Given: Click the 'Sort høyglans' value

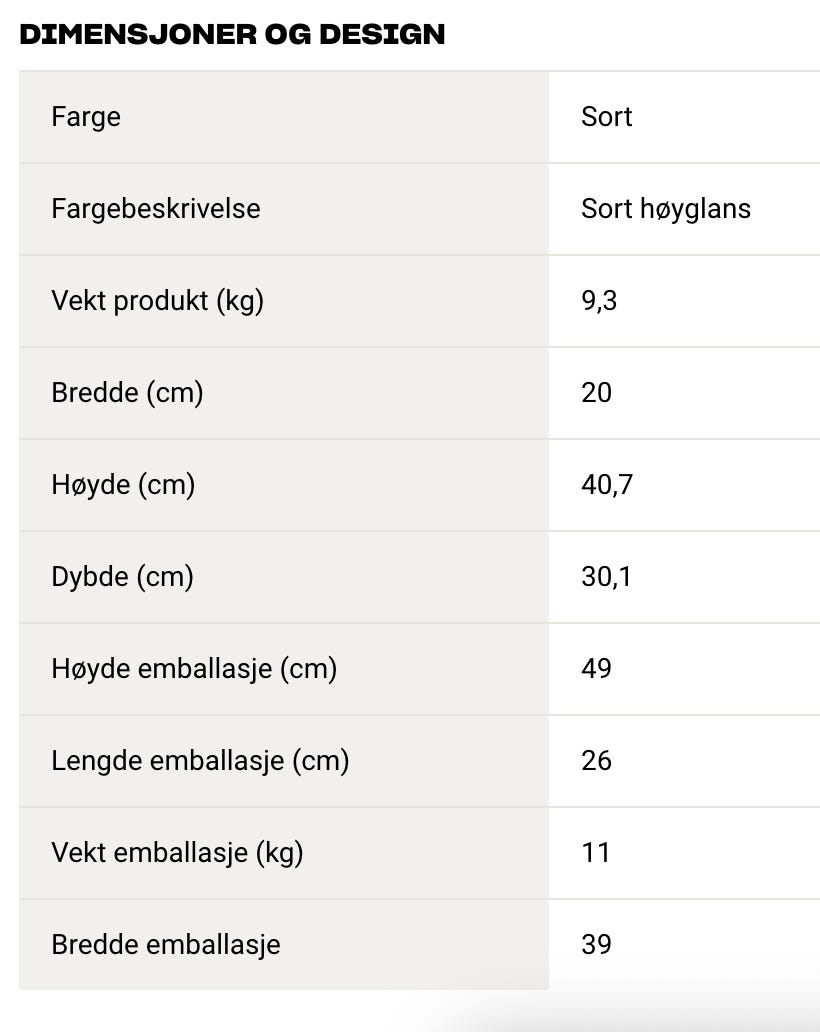Looking at the screenshot, I should [x=665, y=209].
